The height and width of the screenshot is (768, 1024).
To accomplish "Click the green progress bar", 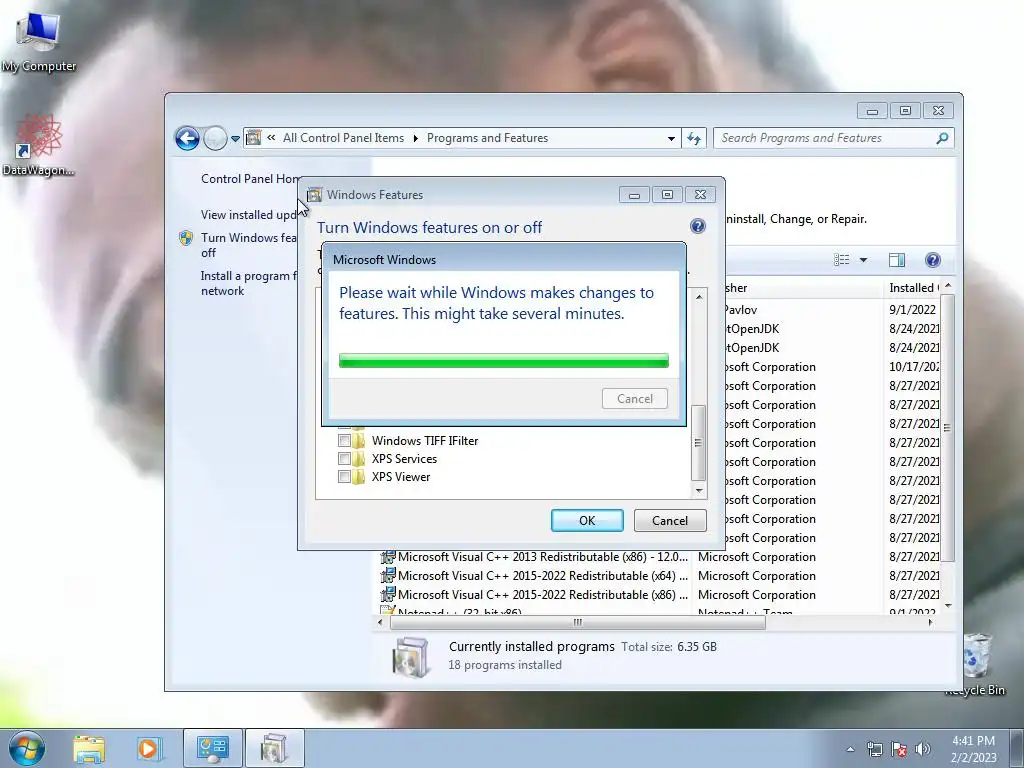I will click(x=504, y=361).
